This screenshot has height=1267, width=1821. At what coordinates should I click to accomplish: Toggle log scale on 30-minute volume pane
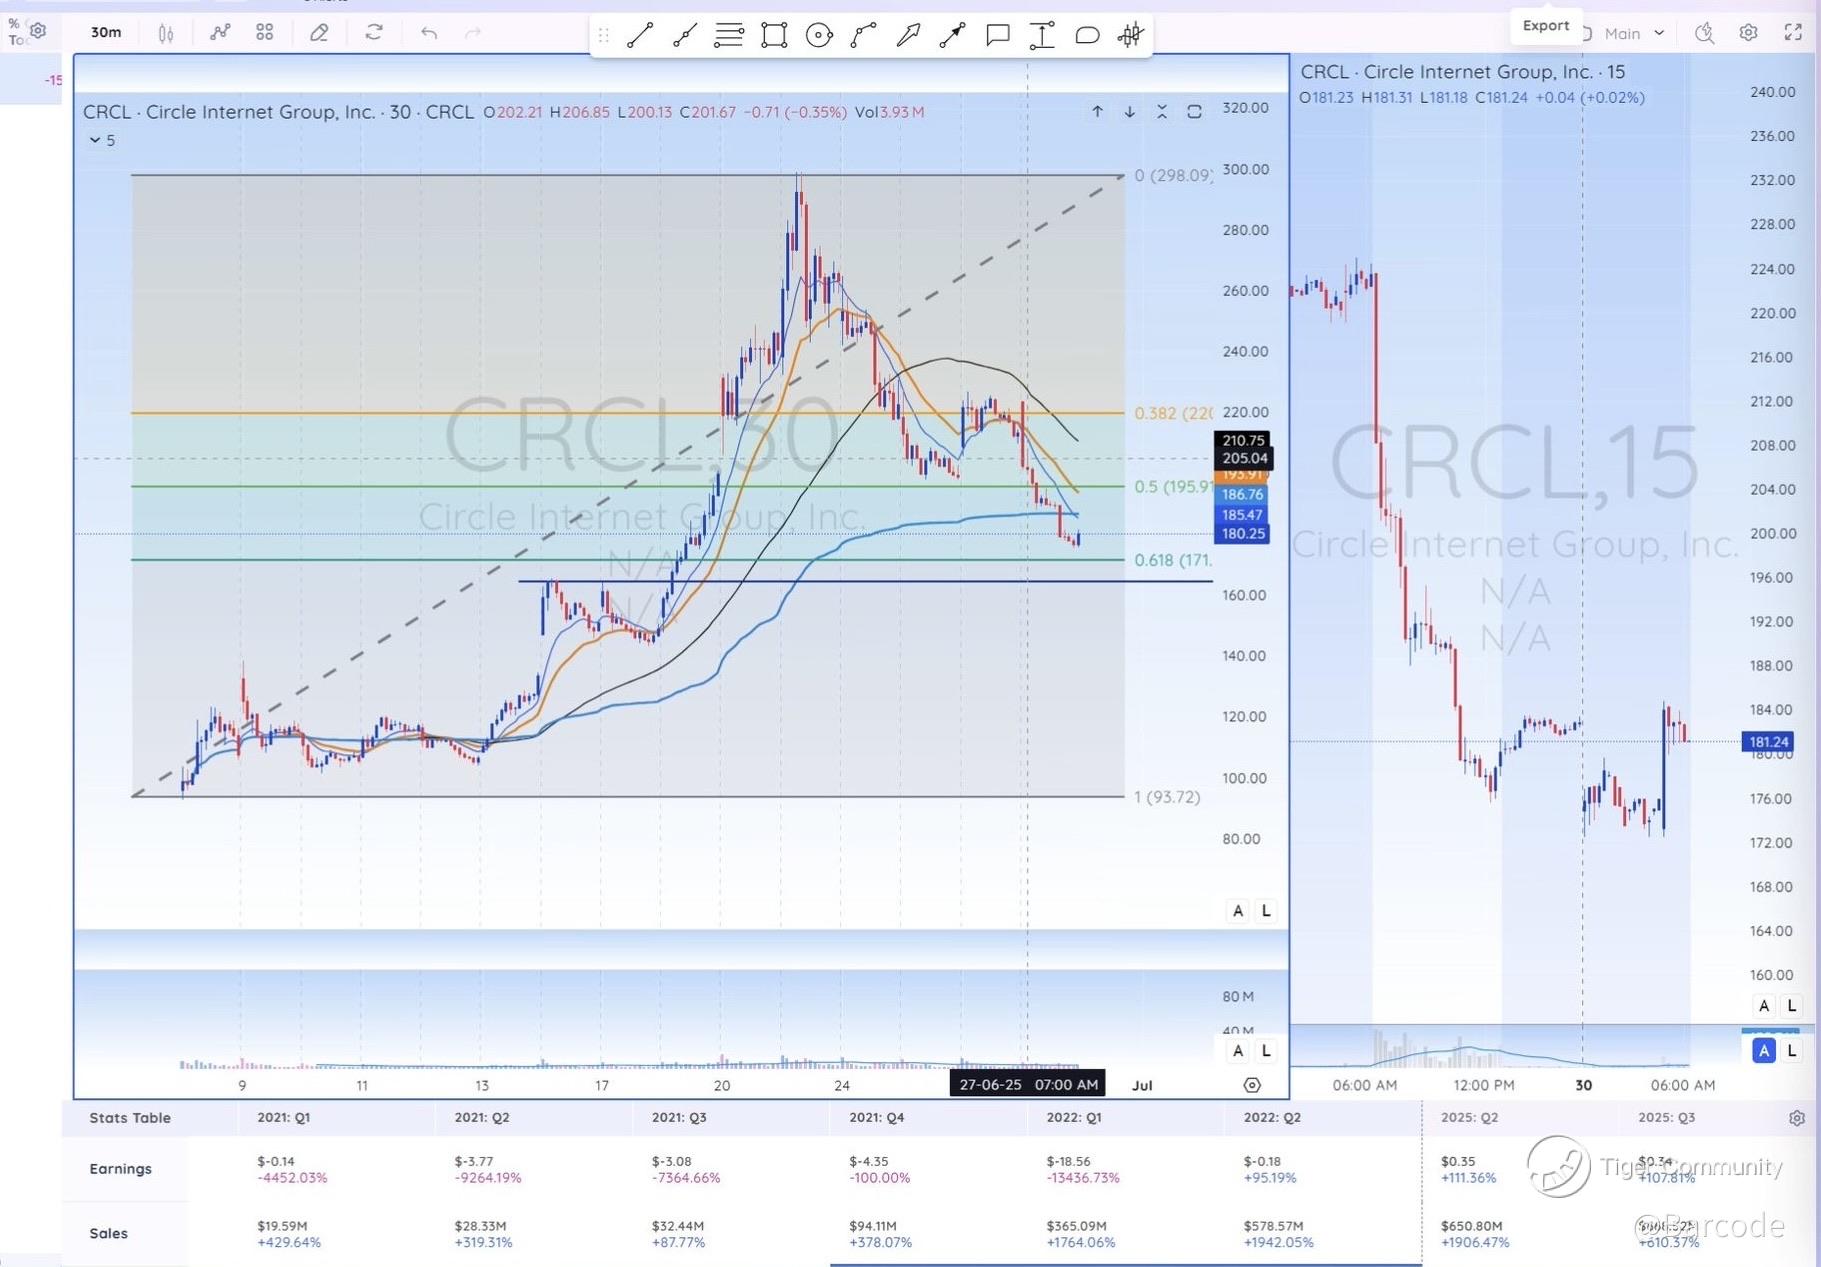pyautogui.click(x=1266, y=1050)
